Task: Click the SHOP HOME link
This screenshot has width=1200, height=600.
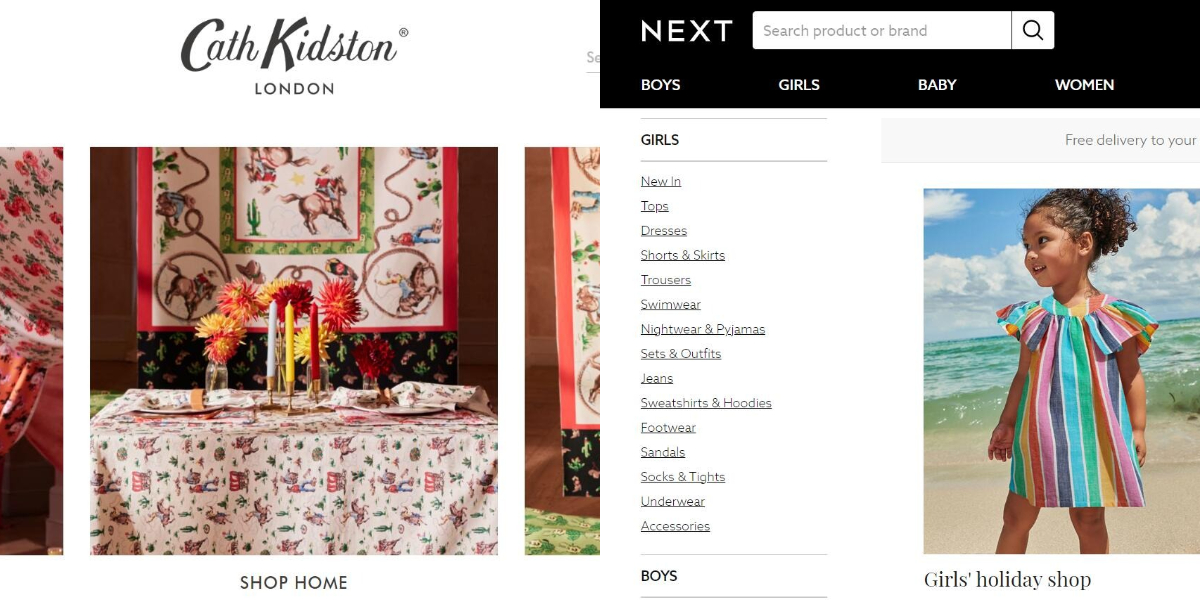Action: (x=294, y=583)
